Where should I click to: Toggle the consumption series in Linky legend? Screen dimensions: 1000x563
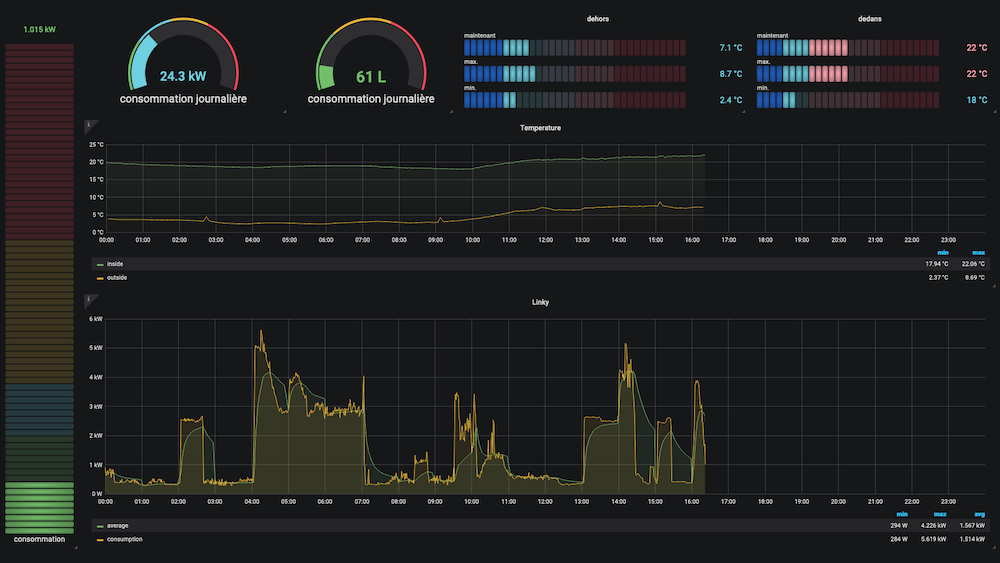tap(124, 539)
